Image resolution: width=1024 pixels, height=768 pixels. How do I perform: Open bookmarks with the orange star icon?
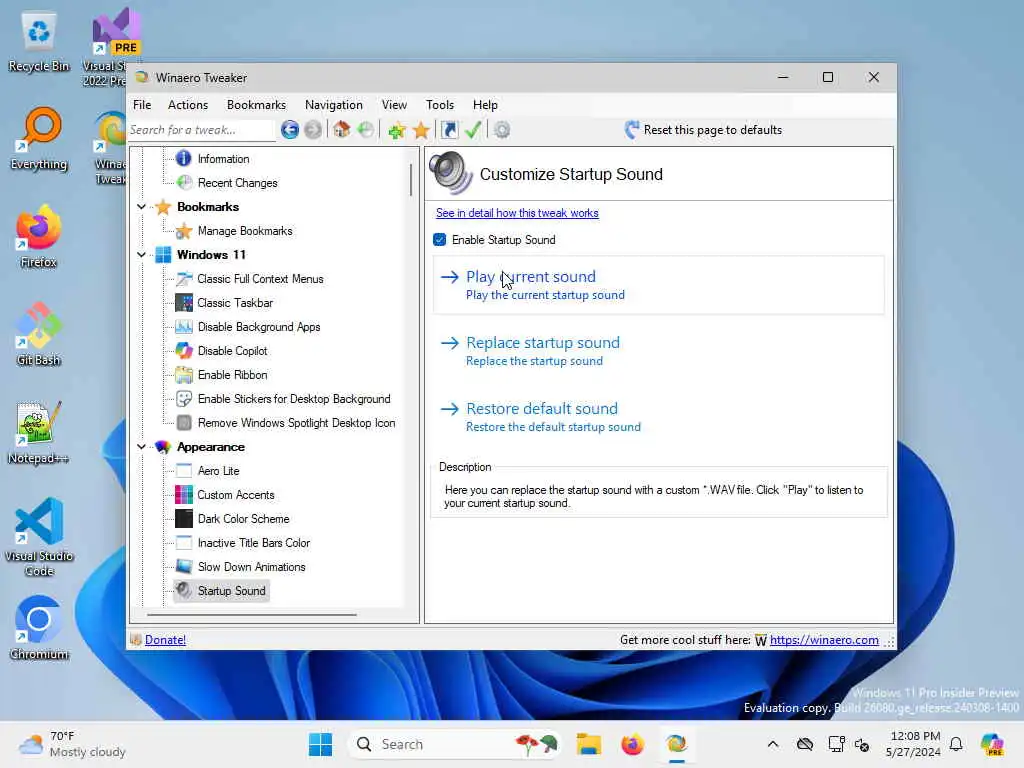[421, 130]
